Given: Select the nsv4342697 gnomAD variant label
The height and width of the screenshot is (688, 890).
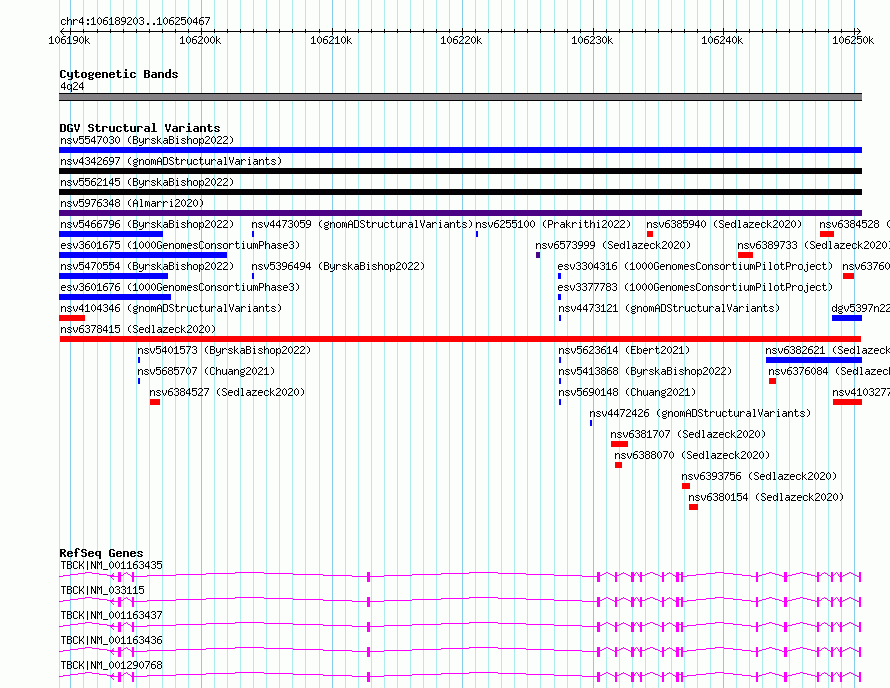Looking at the screenshot, I should [x=171, y=161].
